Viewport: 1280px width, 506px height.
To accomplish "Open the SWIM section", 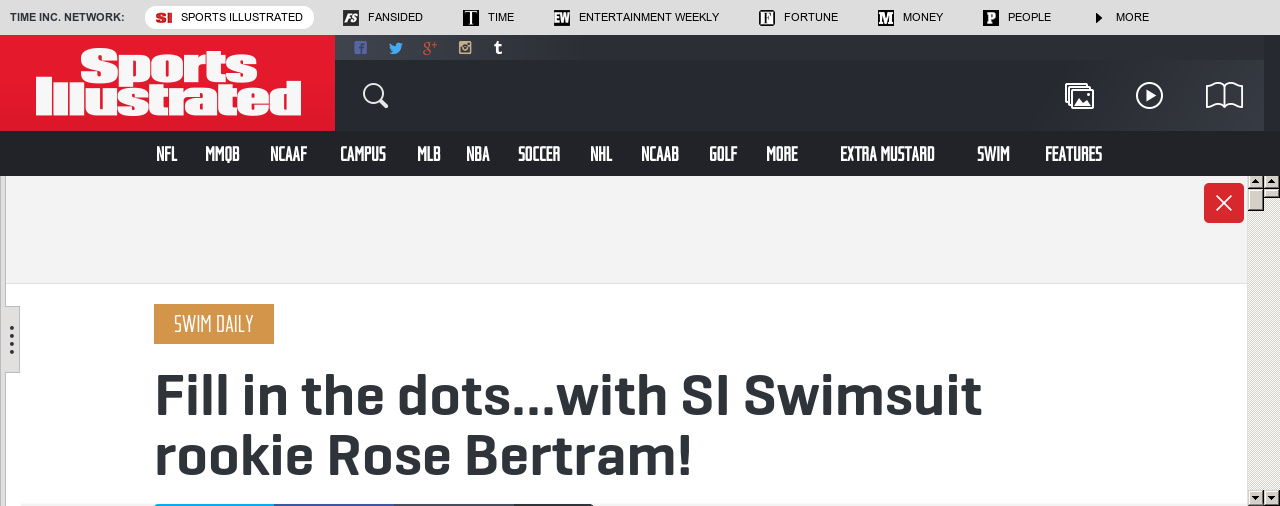I will [993, 154].
